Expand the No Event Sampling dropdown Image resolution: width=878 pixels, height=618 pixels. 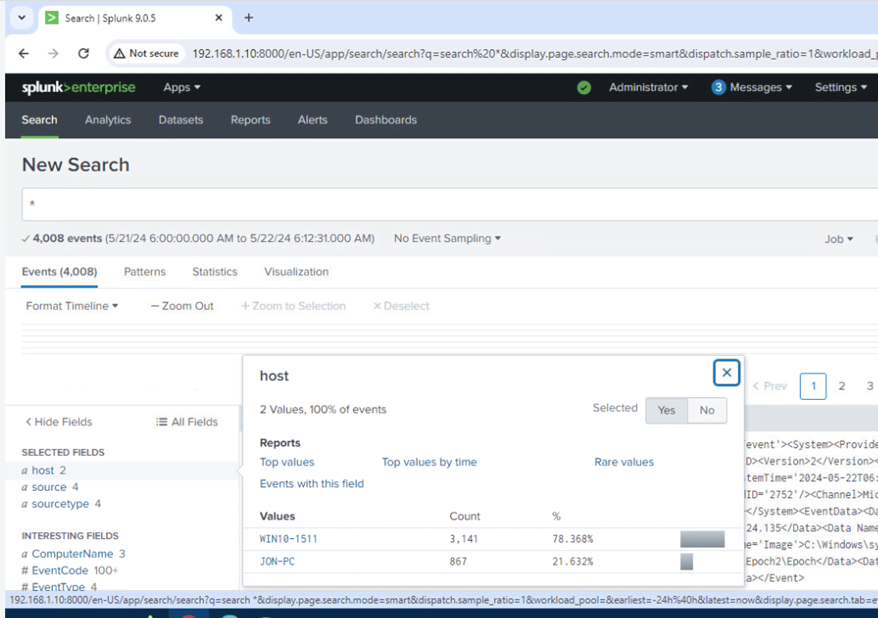click(x=447, y=238)
